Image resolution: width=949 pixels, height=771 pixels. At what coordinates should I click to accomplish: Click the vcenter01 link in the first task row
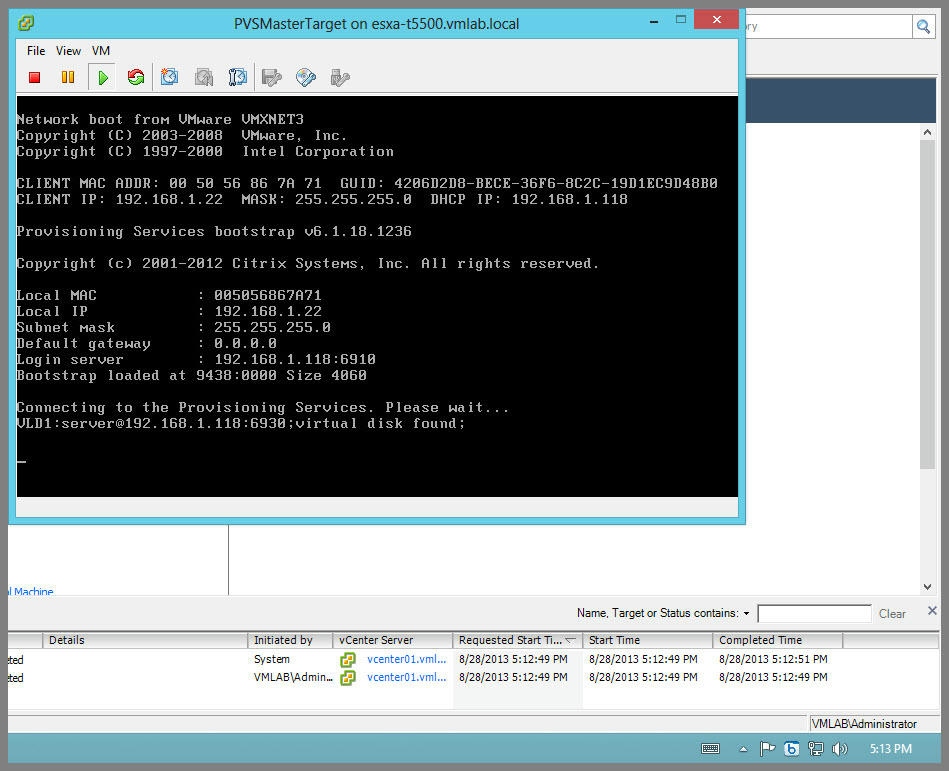pyautogui.click(x=406, y=659)
